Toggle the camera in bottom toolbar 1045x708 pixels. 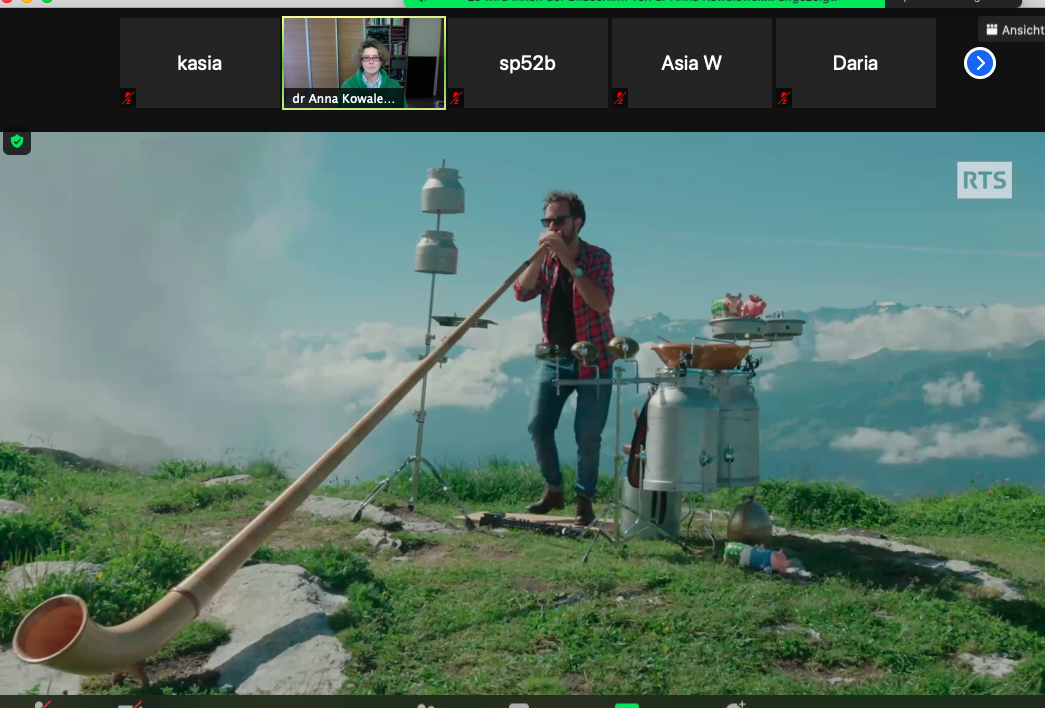pos(130,704)
